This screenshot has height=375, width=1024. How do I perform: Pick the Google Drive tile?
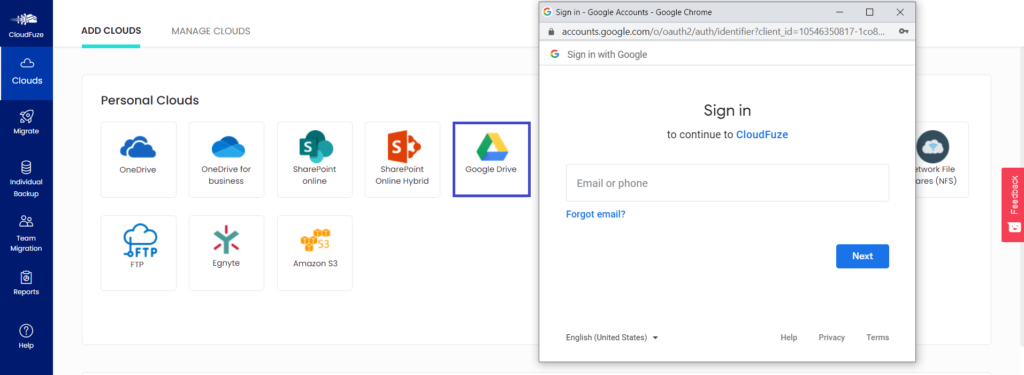point(491,159)
